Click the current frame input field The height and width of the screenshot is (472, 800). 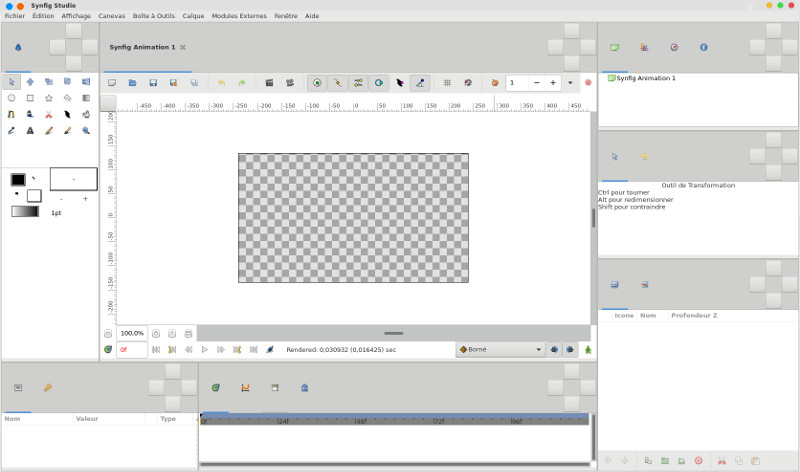[132, 349]
